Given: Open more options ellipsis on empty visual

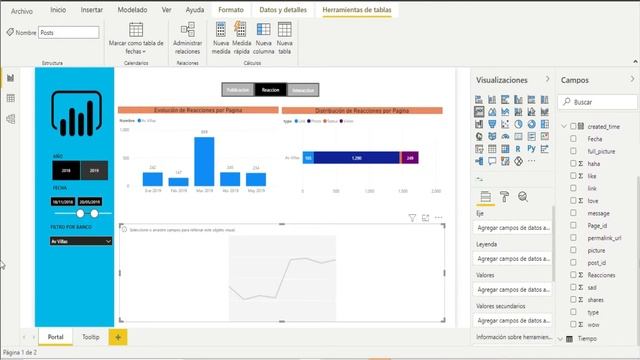Looking at the screenshot, I should (x=438, y=218).
